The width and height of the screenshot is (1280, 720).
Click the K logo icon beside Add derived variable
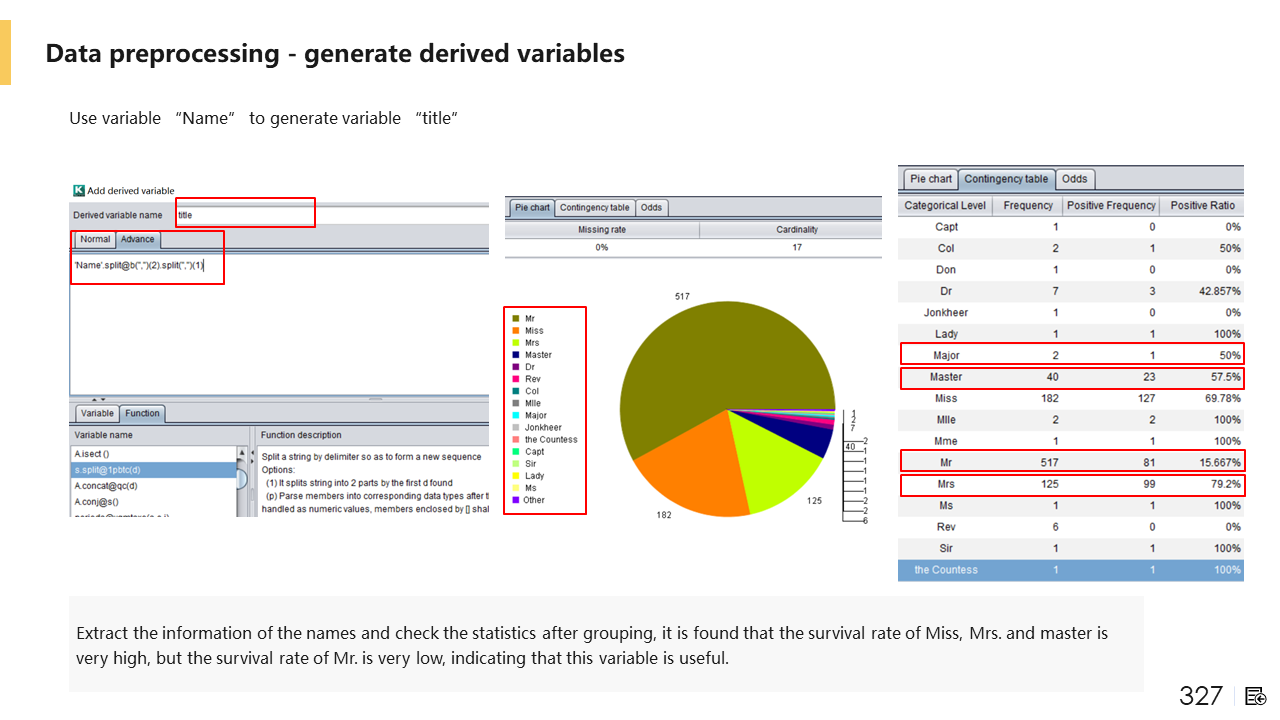click(x=79, y=190)
